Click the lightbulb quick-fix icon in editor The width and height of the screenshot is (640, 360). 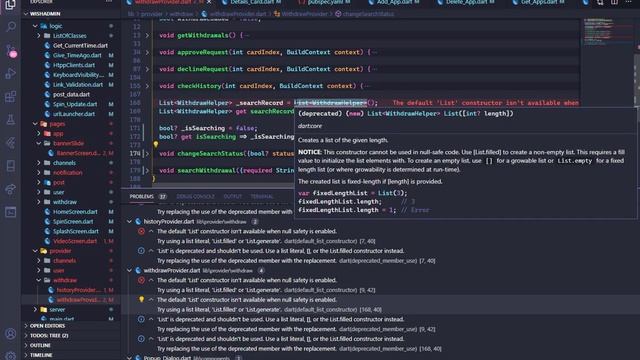click(x=156, y=144)
